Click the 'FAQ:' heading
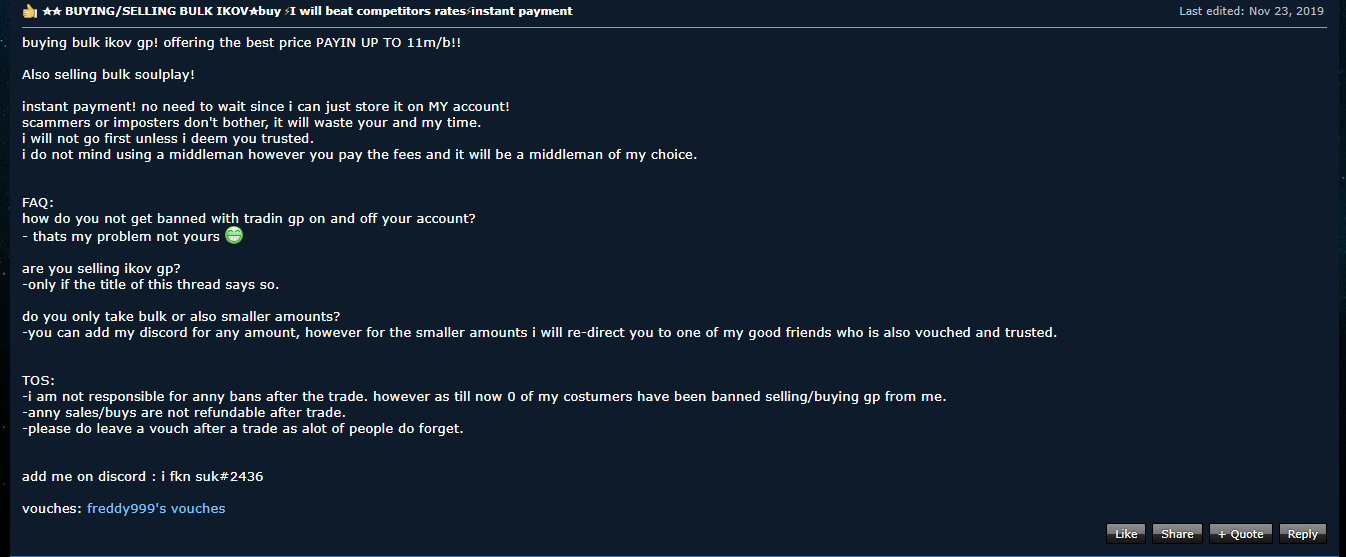Screen dimensions: 1346x557 pyautogui.click(x=38, y=203)
